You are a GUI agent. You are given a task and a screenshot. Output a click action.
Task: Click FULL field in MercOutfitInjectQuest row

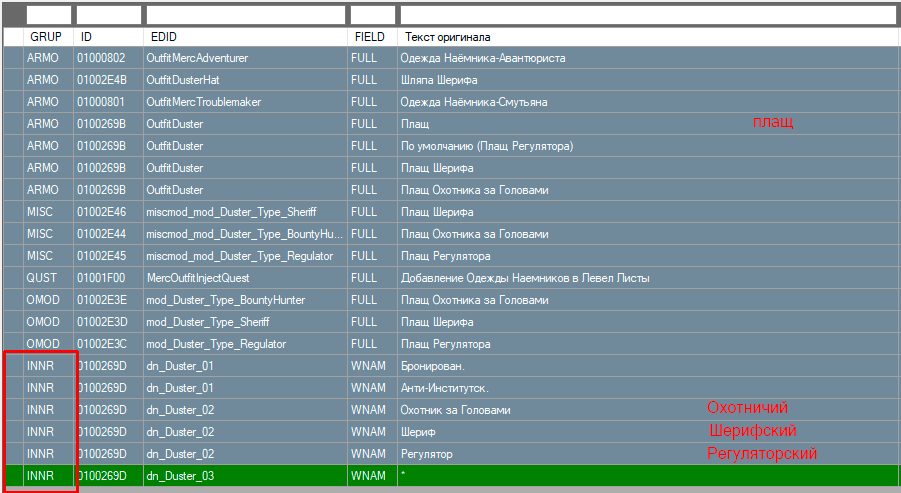[x=372, y=278]
